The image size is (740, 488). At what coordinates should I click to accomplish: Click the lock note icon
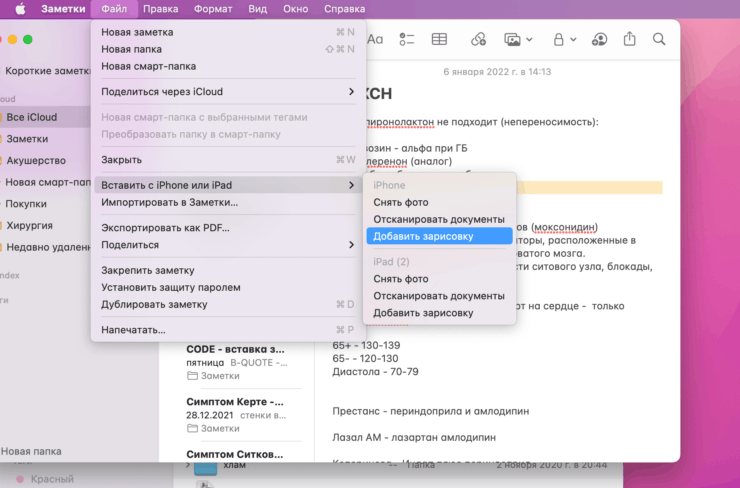point(559,39)
